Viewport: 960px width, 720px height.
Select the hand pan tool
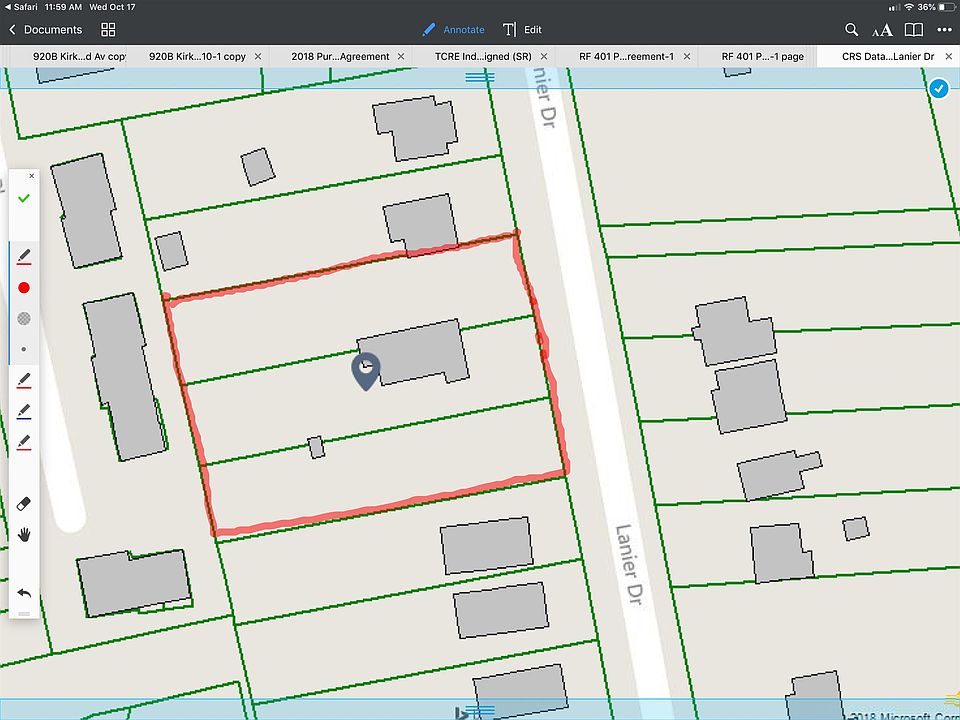point(24,534)
